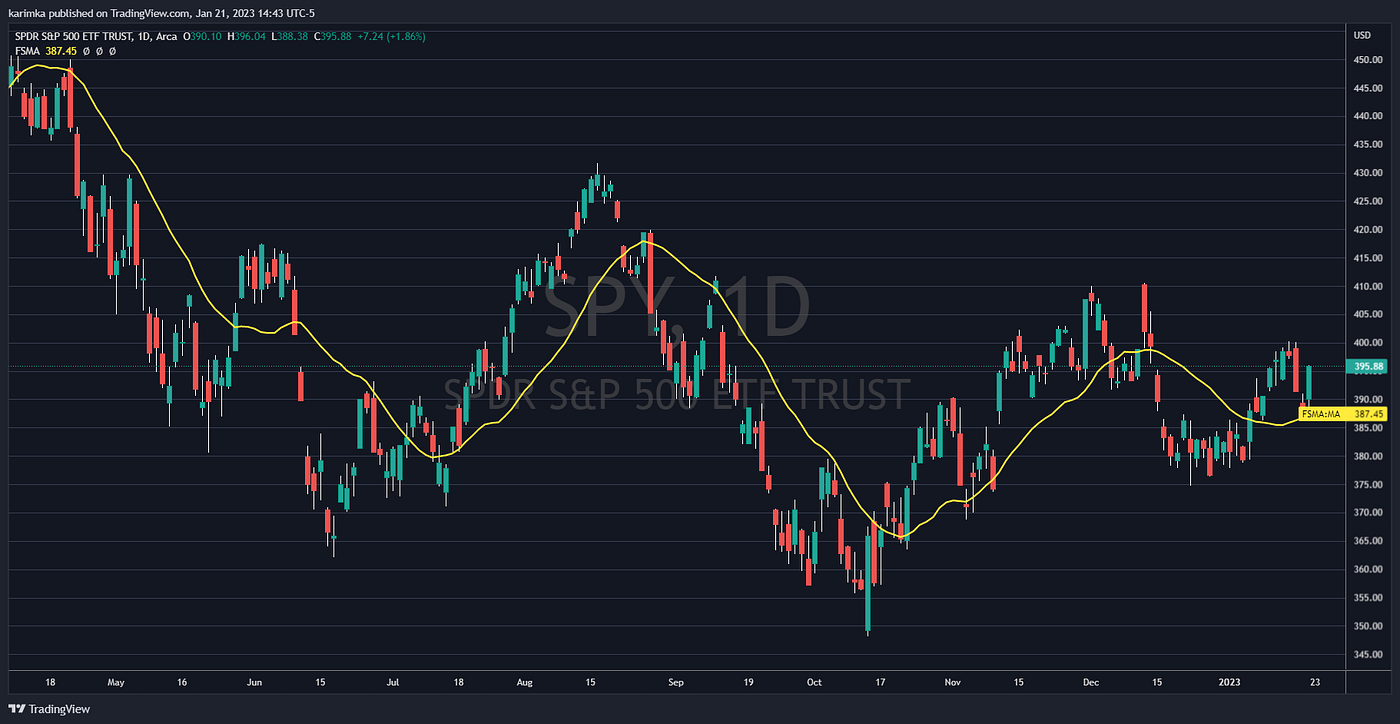
Task: Click the Sep label on the time axis
Action: click(x=676, y=683)
